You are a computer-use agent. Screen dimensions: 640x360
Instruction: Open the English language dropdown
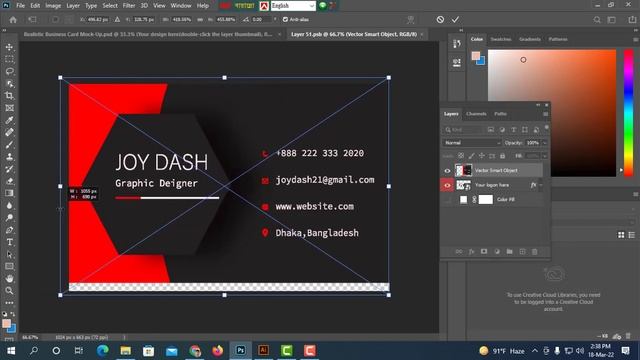293,6
